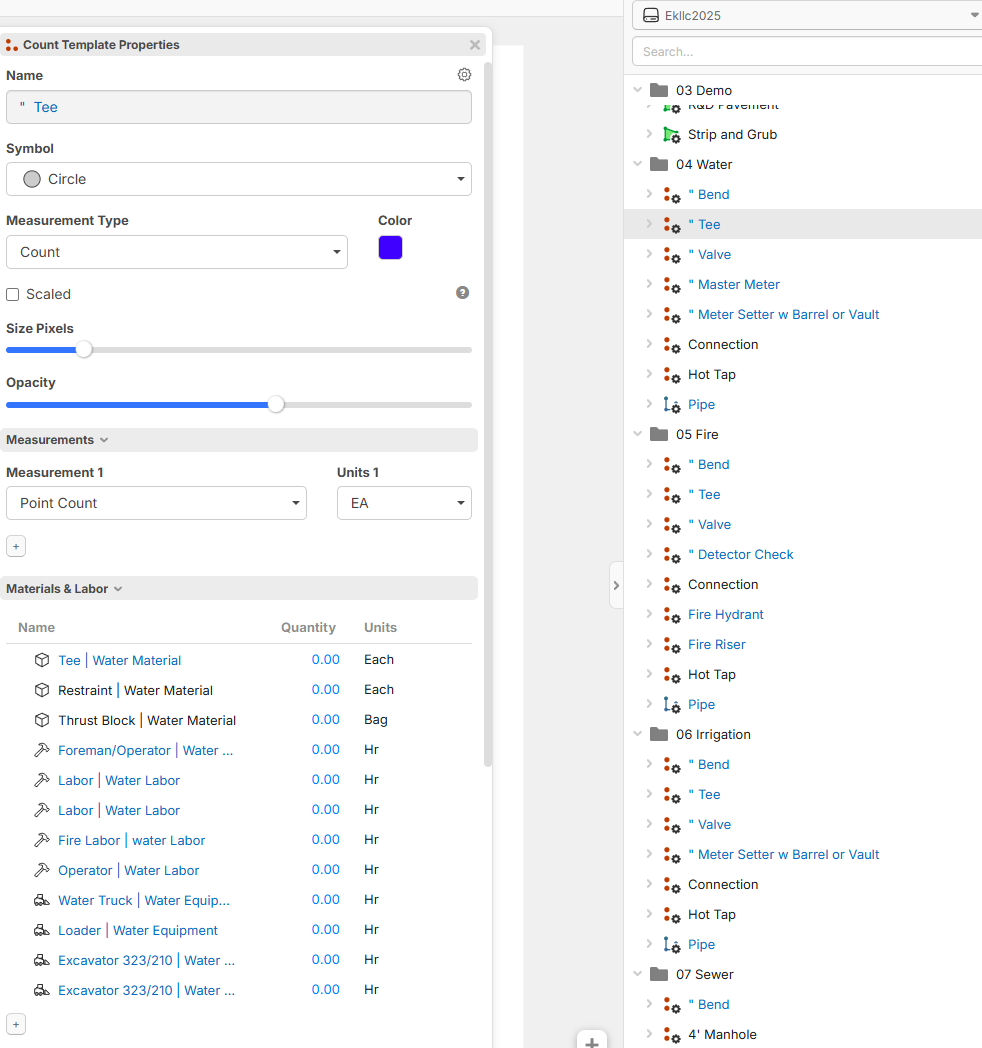Click the add measurement plus button
Screen dimensions: 982x1048
coord(16,546)
